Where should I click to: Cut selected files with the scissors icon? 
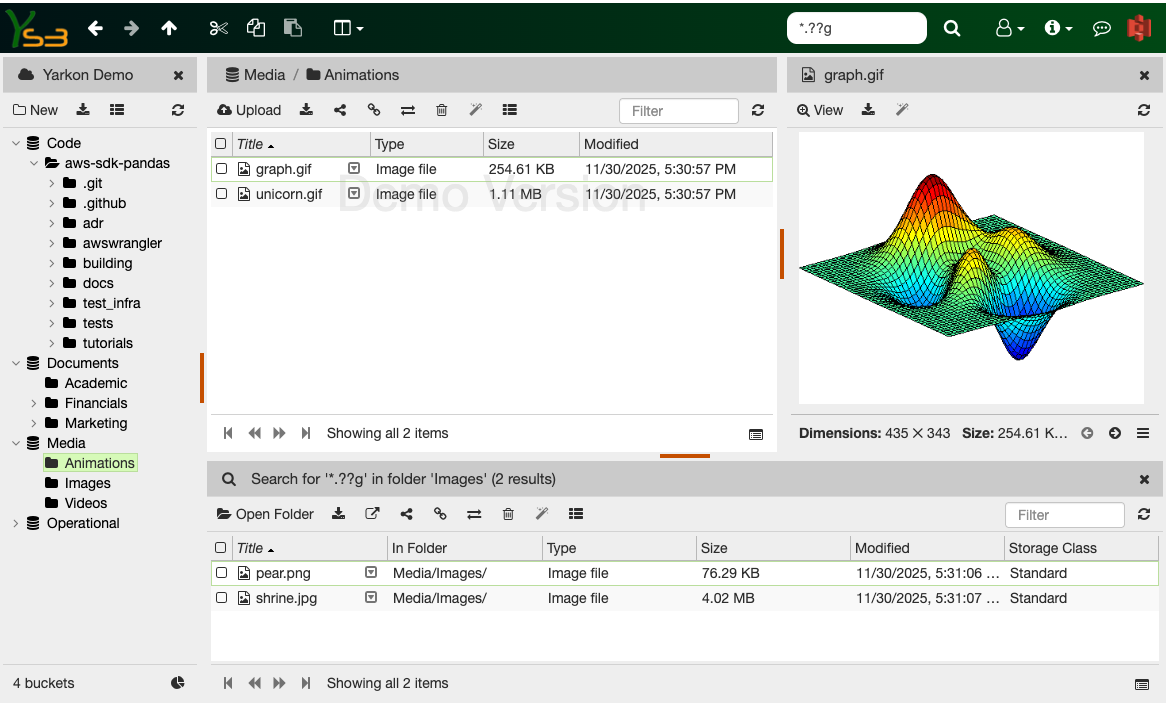[x=218, y=28]
